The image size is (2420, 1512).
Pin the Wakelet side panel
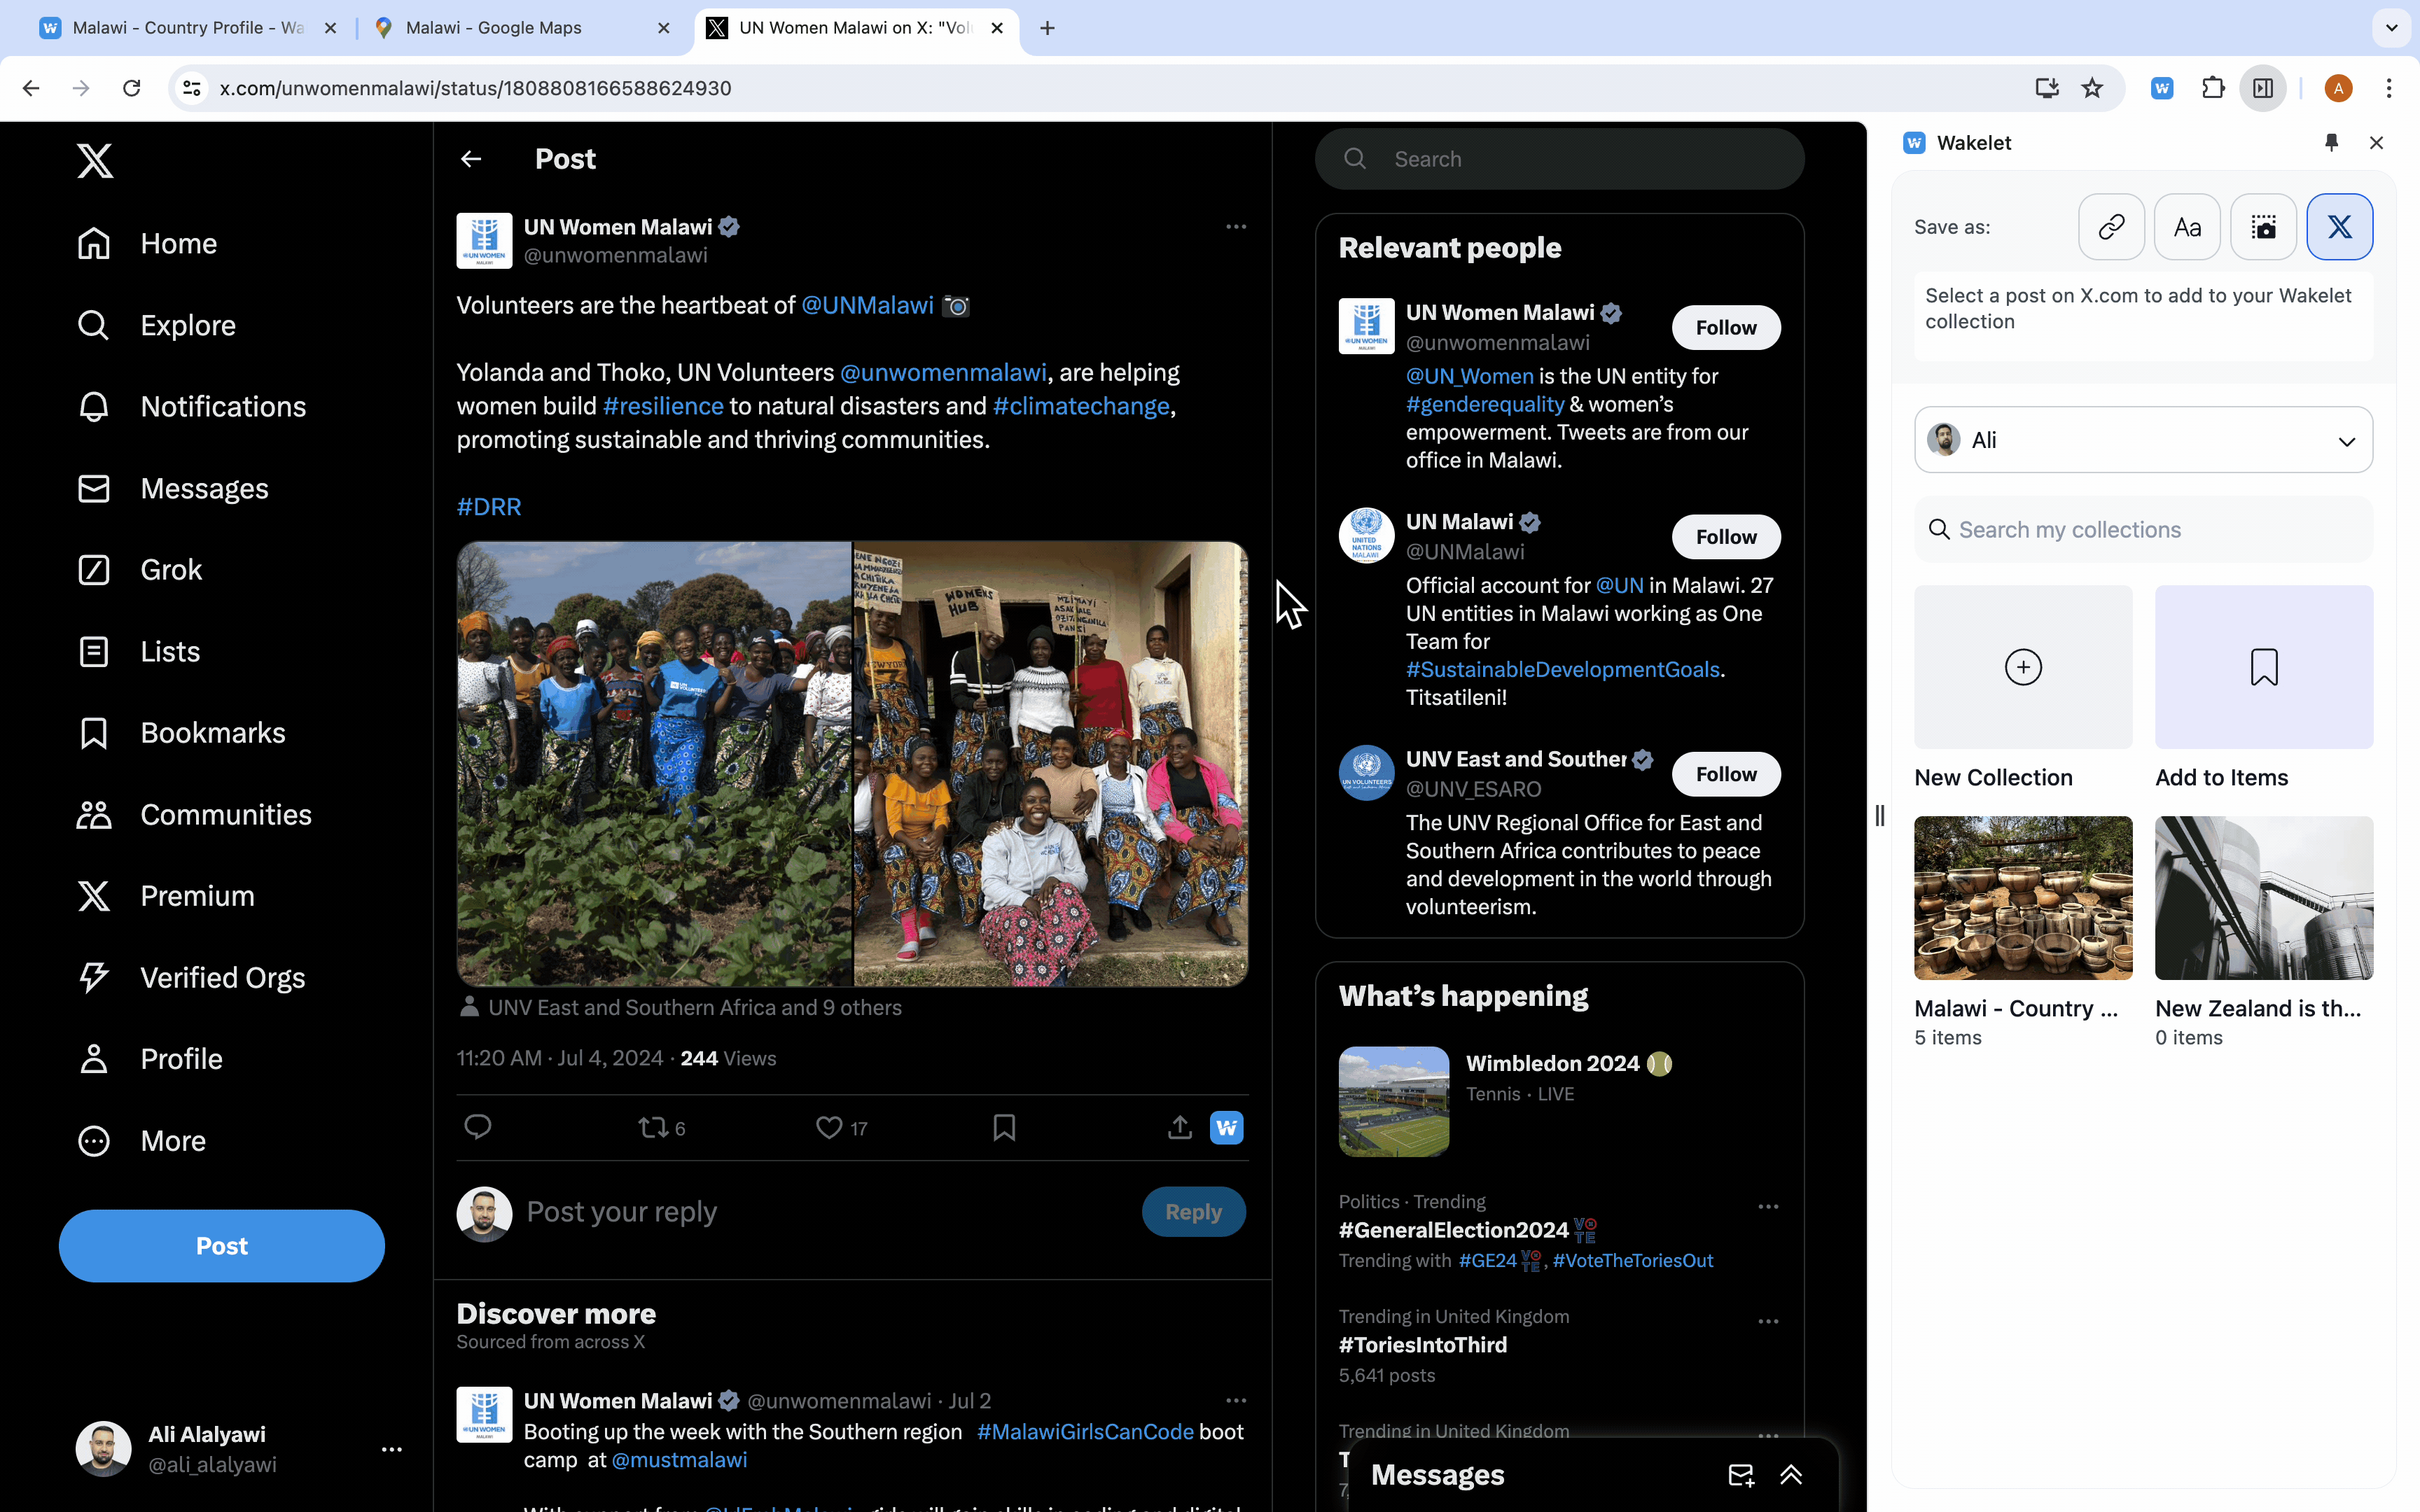click(x=2331, y=143)
